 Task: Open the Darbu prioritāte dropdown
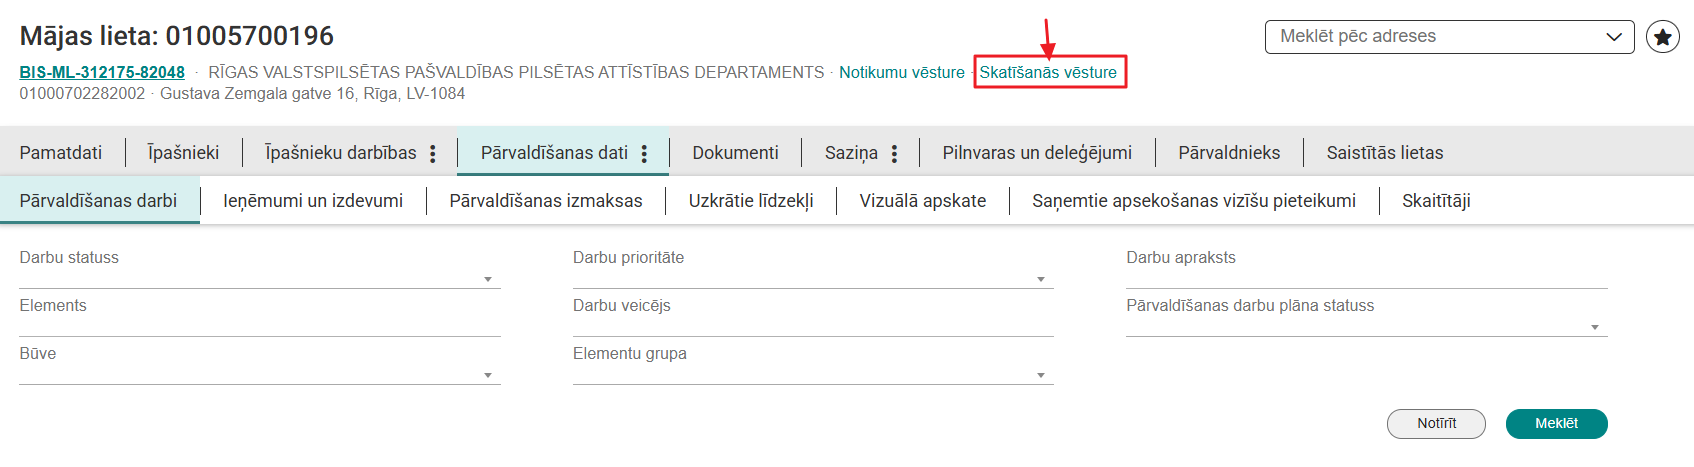[x=813, y=279]
